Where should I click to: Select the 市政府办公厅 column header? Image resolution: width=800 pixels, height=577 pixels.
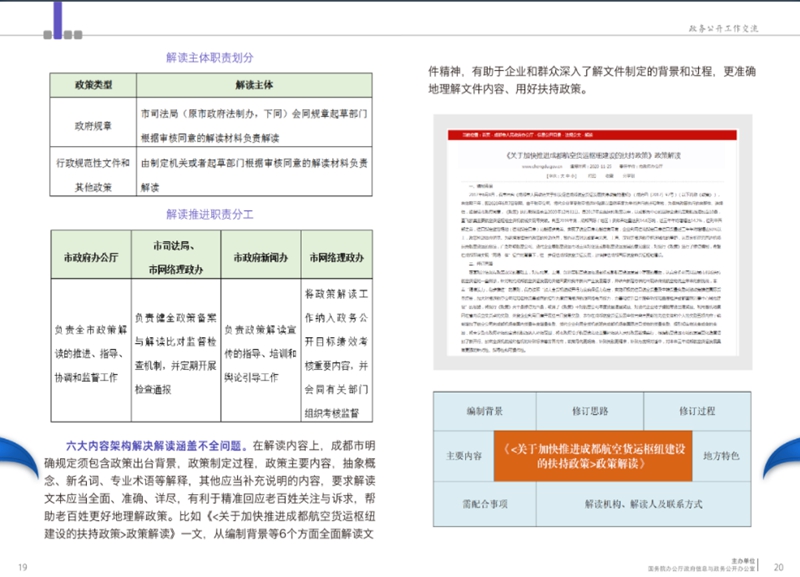(x=91, y=255)
